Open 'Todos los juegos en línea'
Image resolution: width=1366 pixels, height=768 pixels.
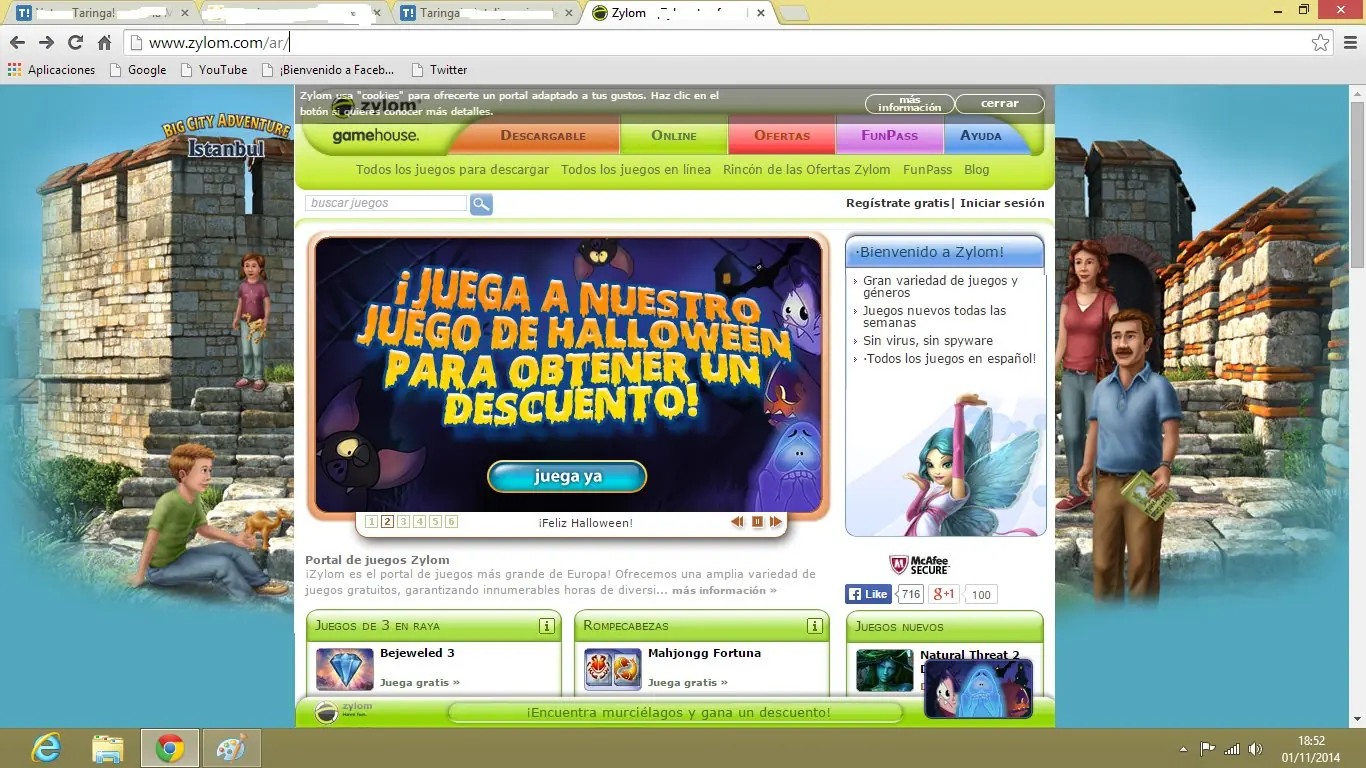(636, 170)
